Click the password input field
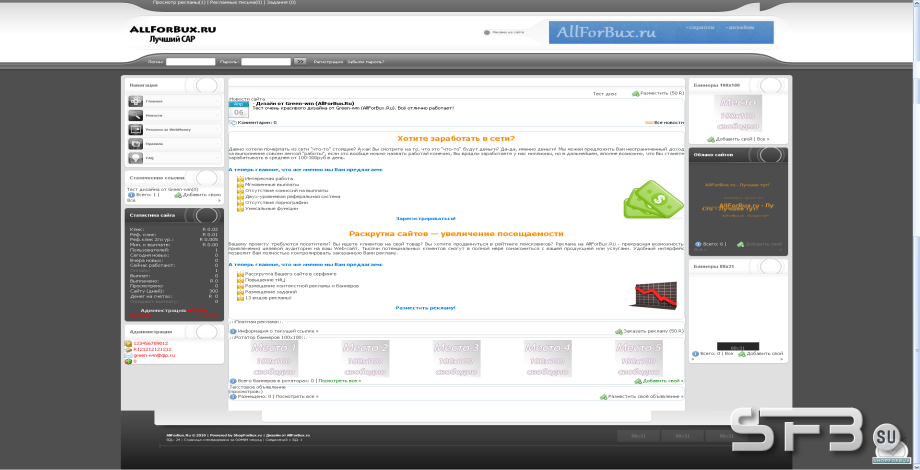 click(x=266, y=62)
